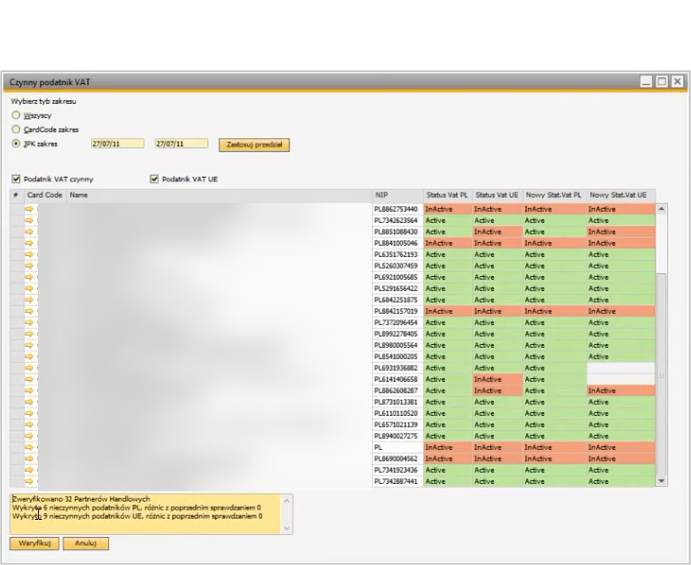Click the golden arrow for PL5260307459 row

coord(29,266)
